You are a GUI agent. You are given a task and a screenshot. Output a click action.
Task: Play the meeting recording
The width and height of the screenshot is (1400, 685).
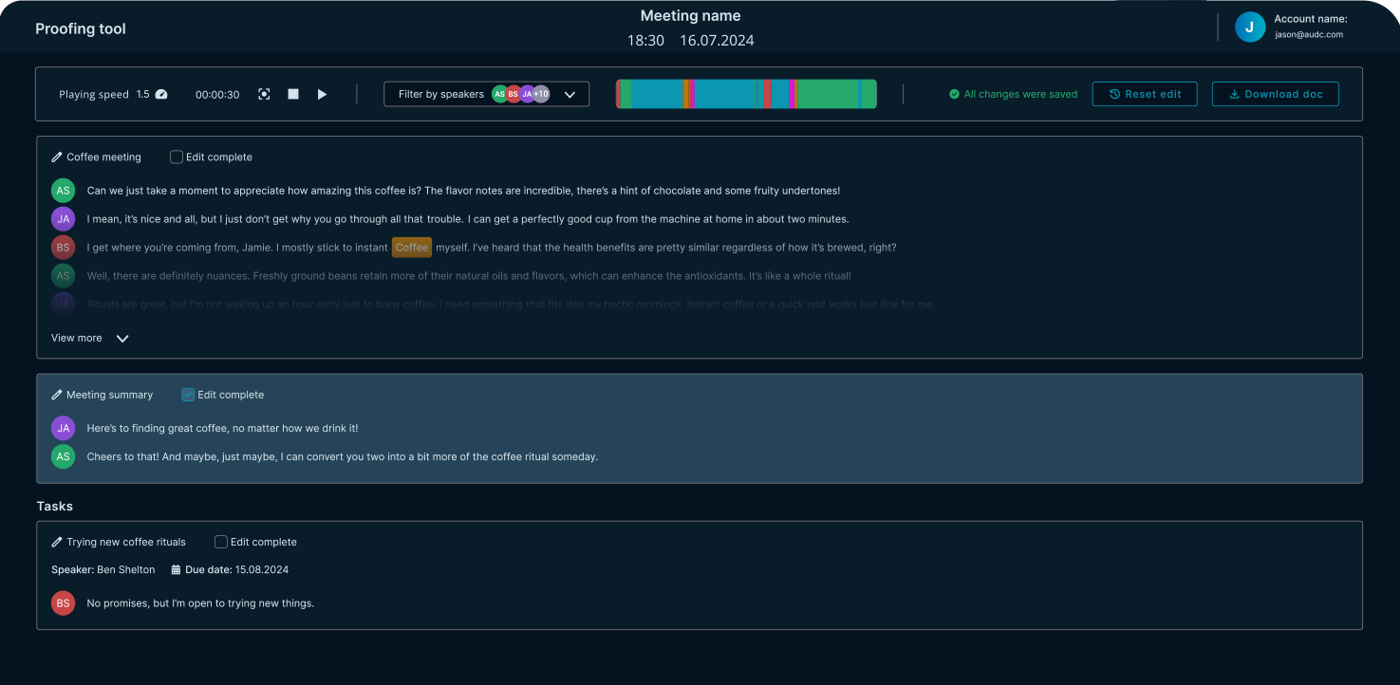point(322,94)
